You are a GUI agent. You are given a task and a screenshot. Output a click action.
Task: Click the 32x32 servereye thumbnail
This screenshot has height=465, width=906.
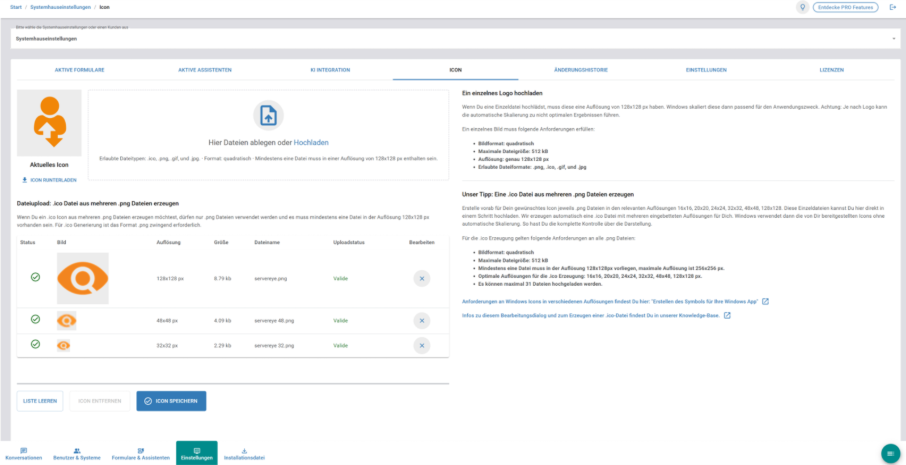[x=64, y=345]
